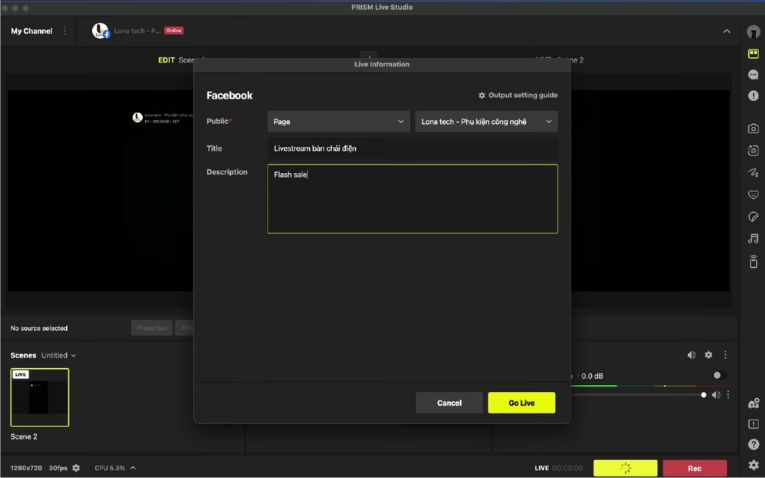Screen dimensions: 765x478
Task: Open the background music note icon
Action: click(x=753, y=239)
